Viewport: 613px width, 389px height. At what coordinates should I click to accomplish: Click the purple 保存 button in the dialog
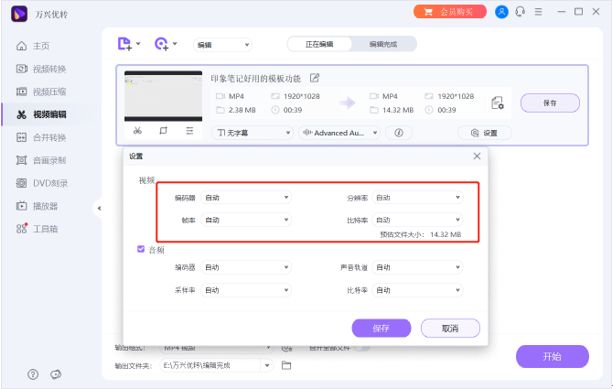click(x=381, y=328)
